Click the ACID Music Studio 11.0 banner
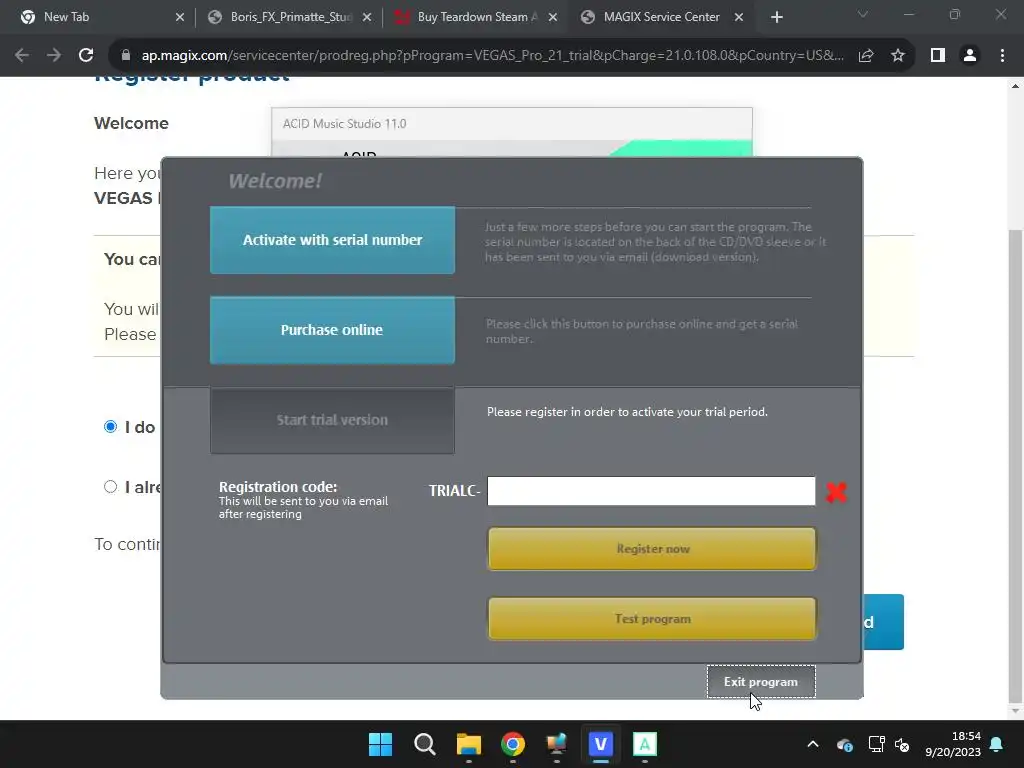 coord(511,124)
